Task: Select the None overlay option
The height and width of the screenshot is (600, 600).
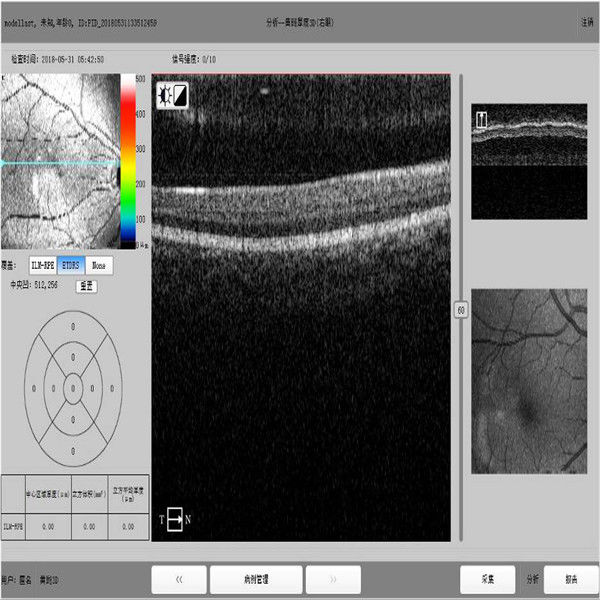Action: (x=99, y=265)
